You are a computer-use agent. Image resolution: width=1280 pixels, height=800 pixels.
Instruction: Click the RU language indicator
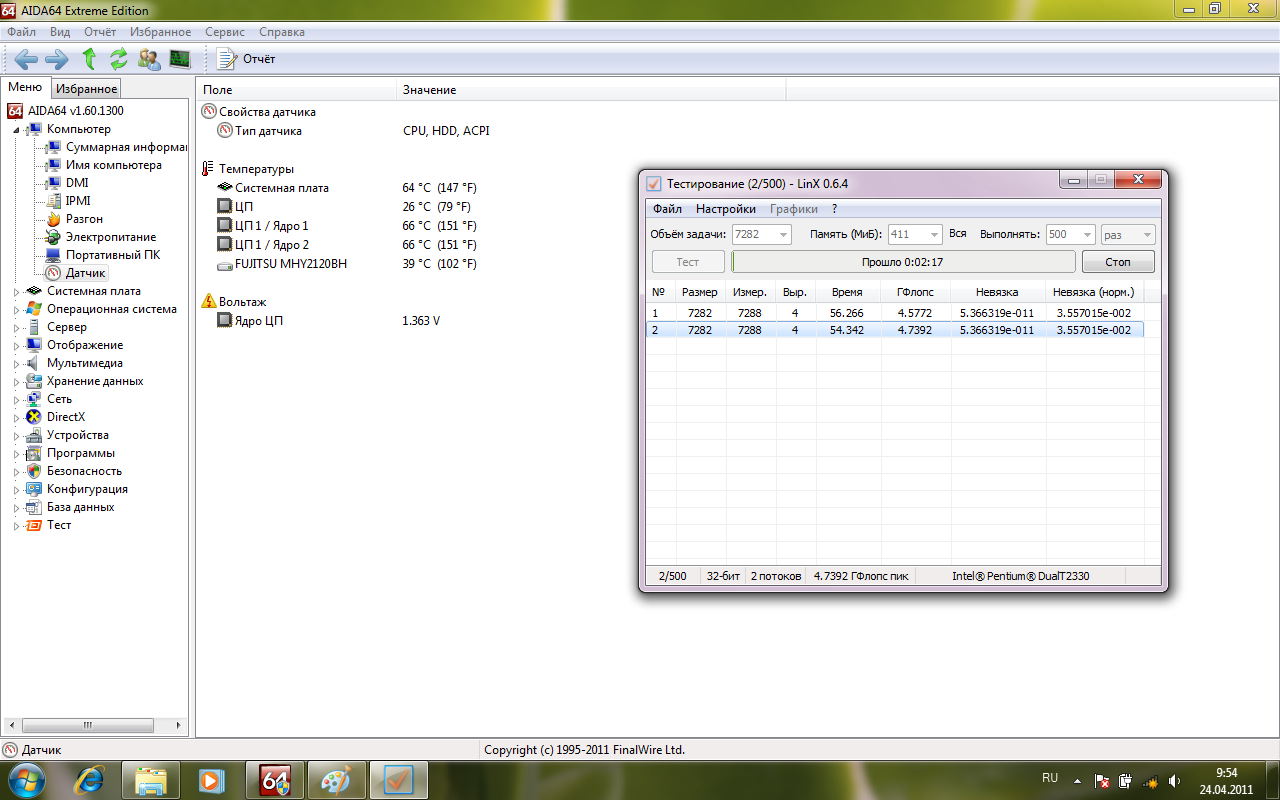(x=1050, y=778)
